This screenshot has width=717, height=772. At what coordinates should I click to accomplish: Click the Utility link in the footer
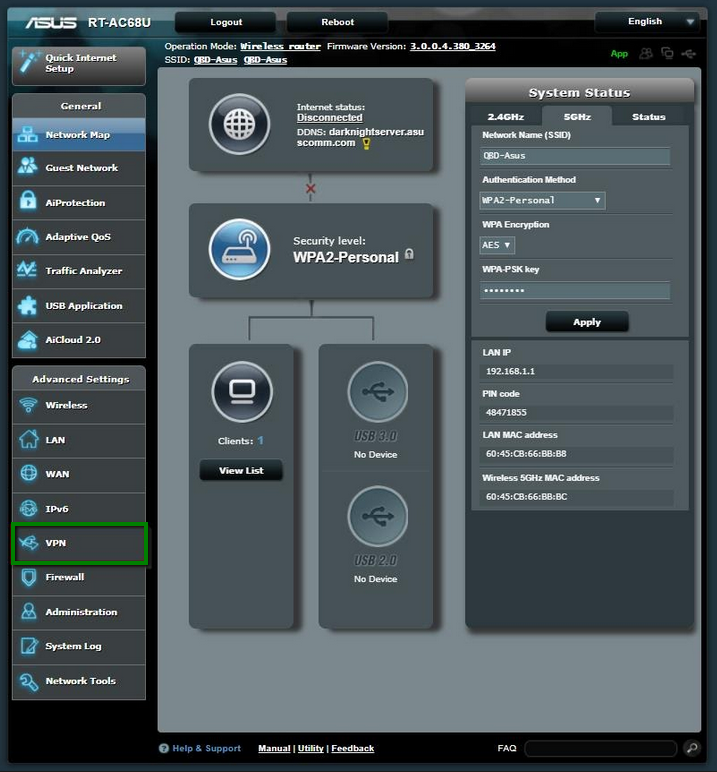311,748
